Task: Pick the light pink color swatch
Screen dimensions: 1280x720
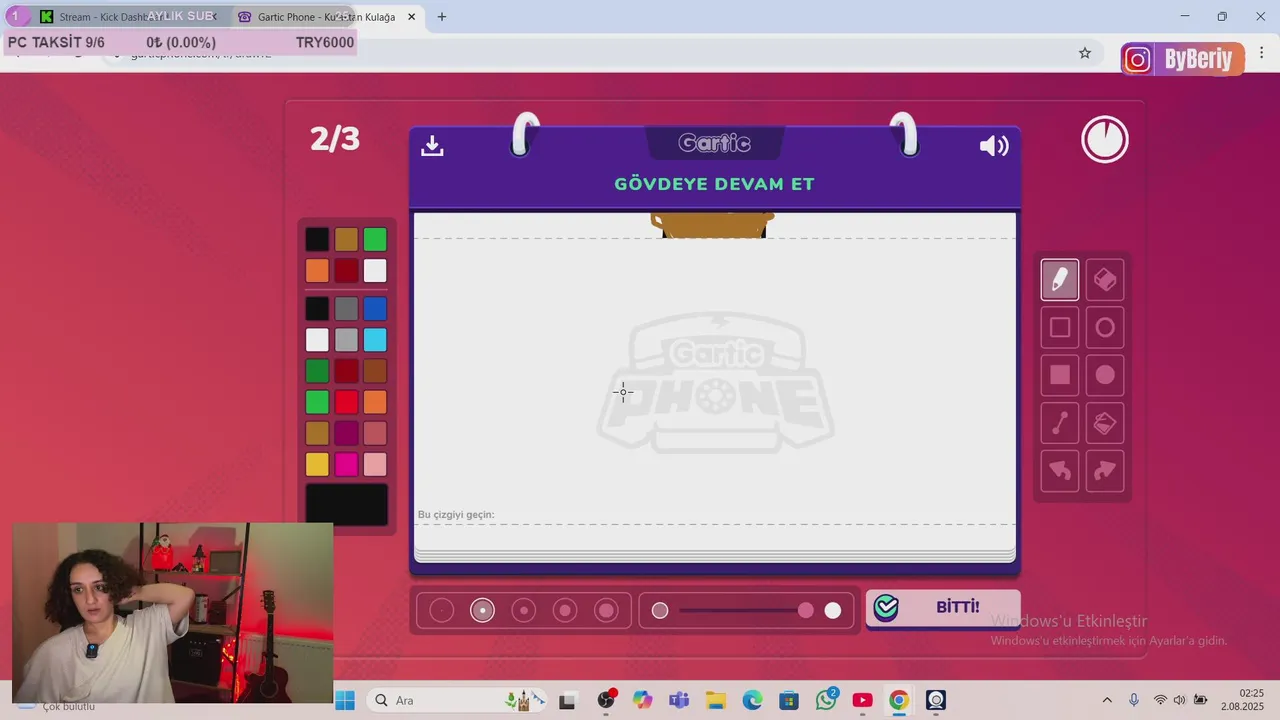Action: click(375, 464)
